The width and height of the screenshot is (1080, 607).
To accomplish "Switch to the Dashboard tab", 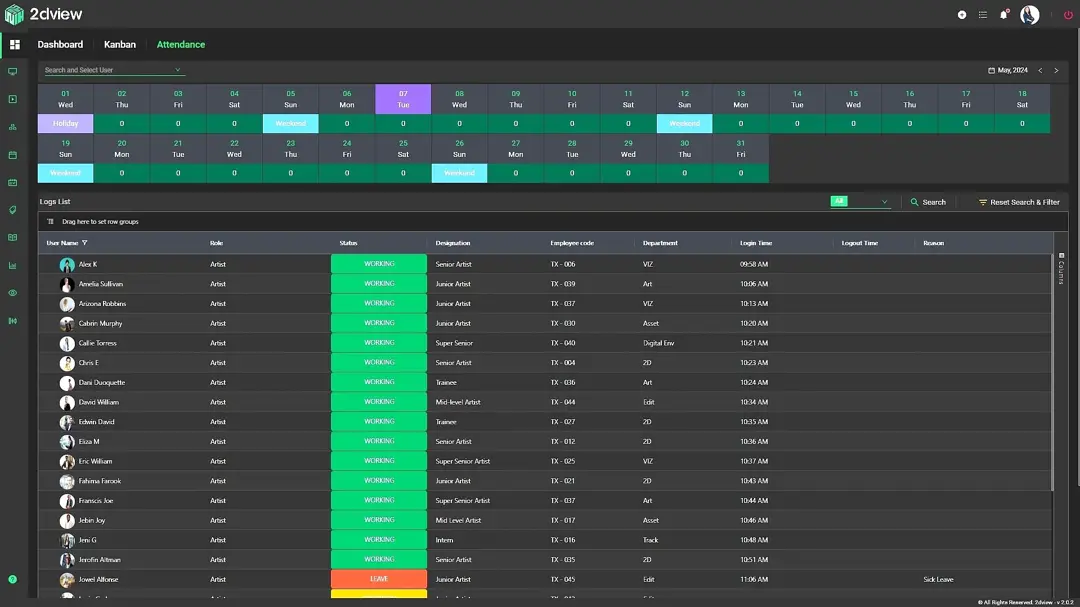I will point(60,45).
